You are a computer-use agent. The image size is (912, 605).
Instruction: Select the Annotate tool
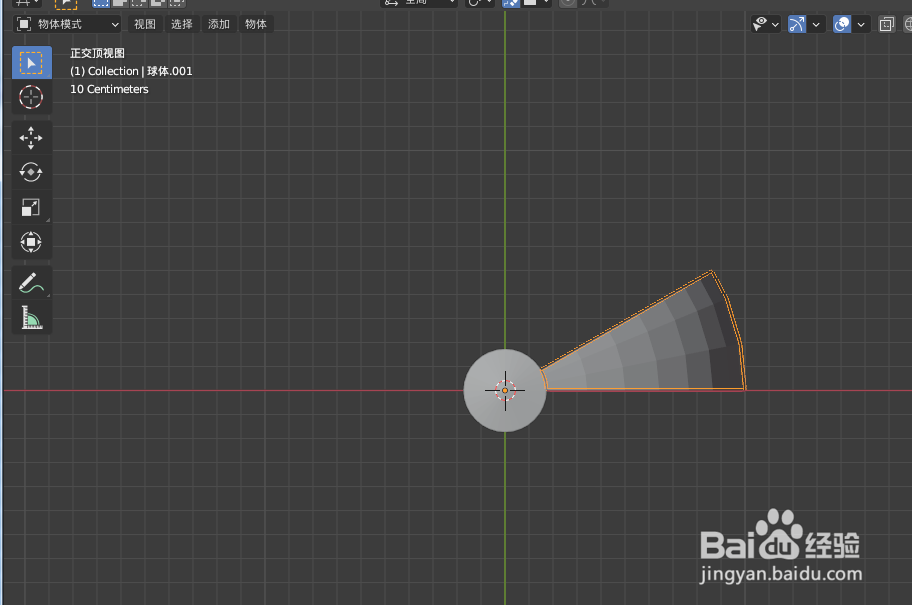(x=31, y=283)
